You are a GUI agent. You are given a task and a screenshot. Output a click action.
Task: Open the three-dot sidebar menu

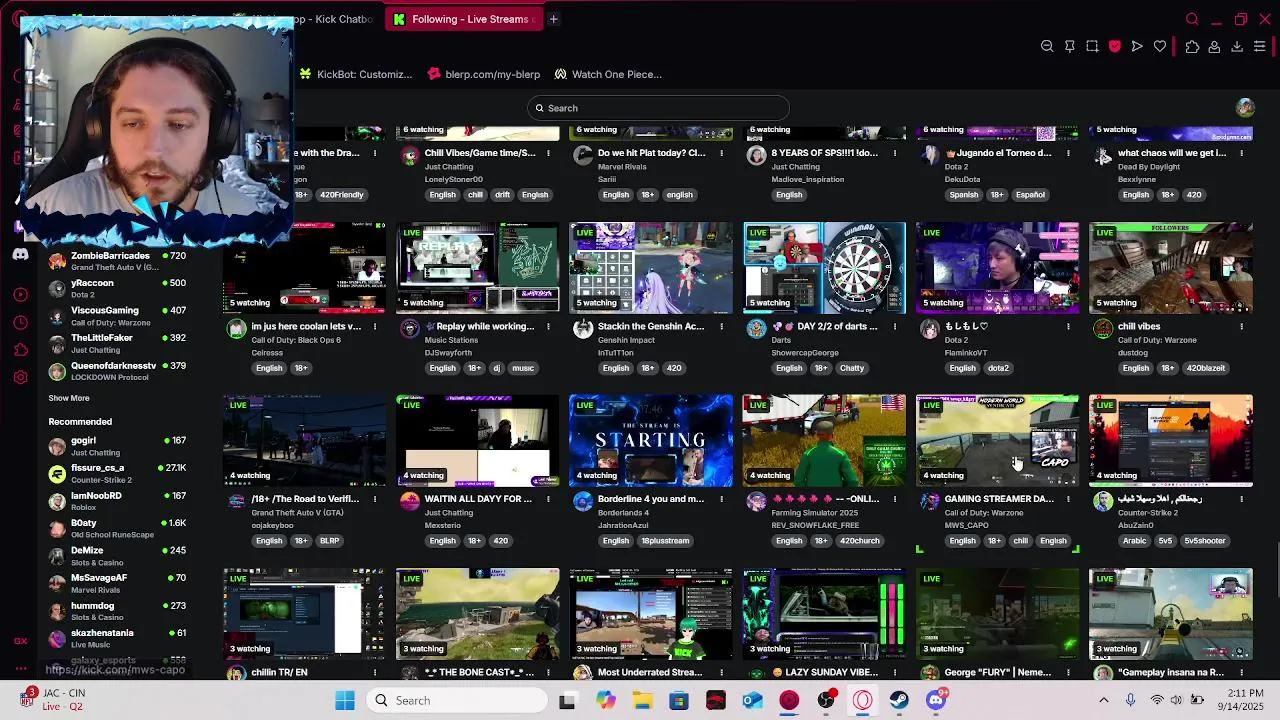click(20, 668)
